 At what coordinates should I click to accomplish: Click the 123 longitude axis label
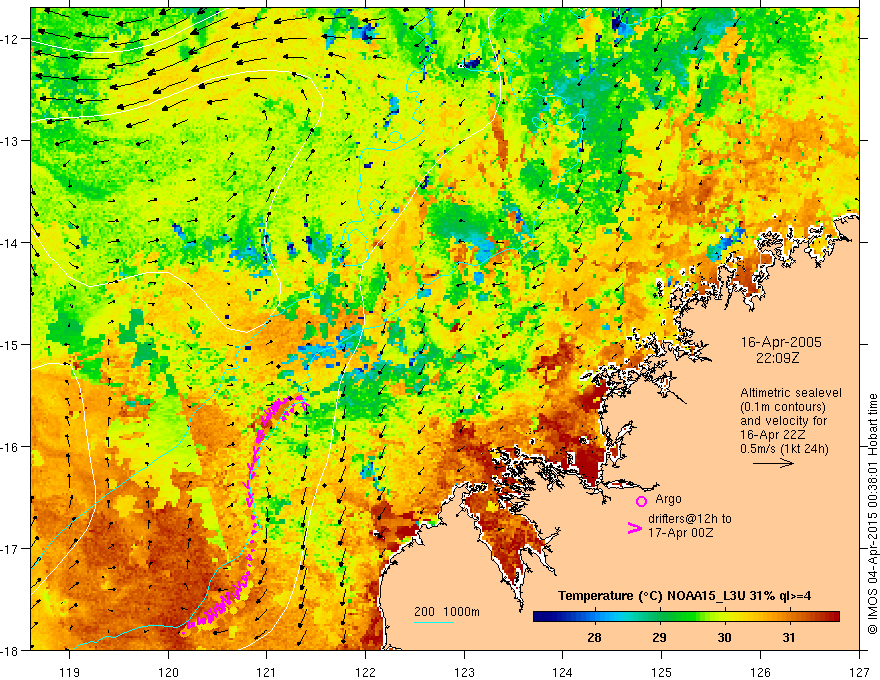[x=464, y=672]
